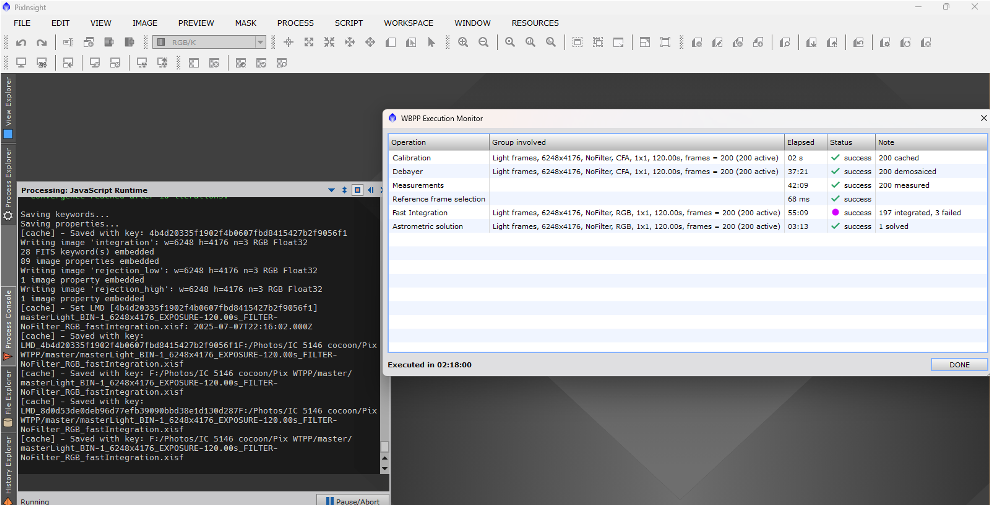Click the Redo arrow in the toolbar
Screen dimensions: 990x505
(41, 43)
